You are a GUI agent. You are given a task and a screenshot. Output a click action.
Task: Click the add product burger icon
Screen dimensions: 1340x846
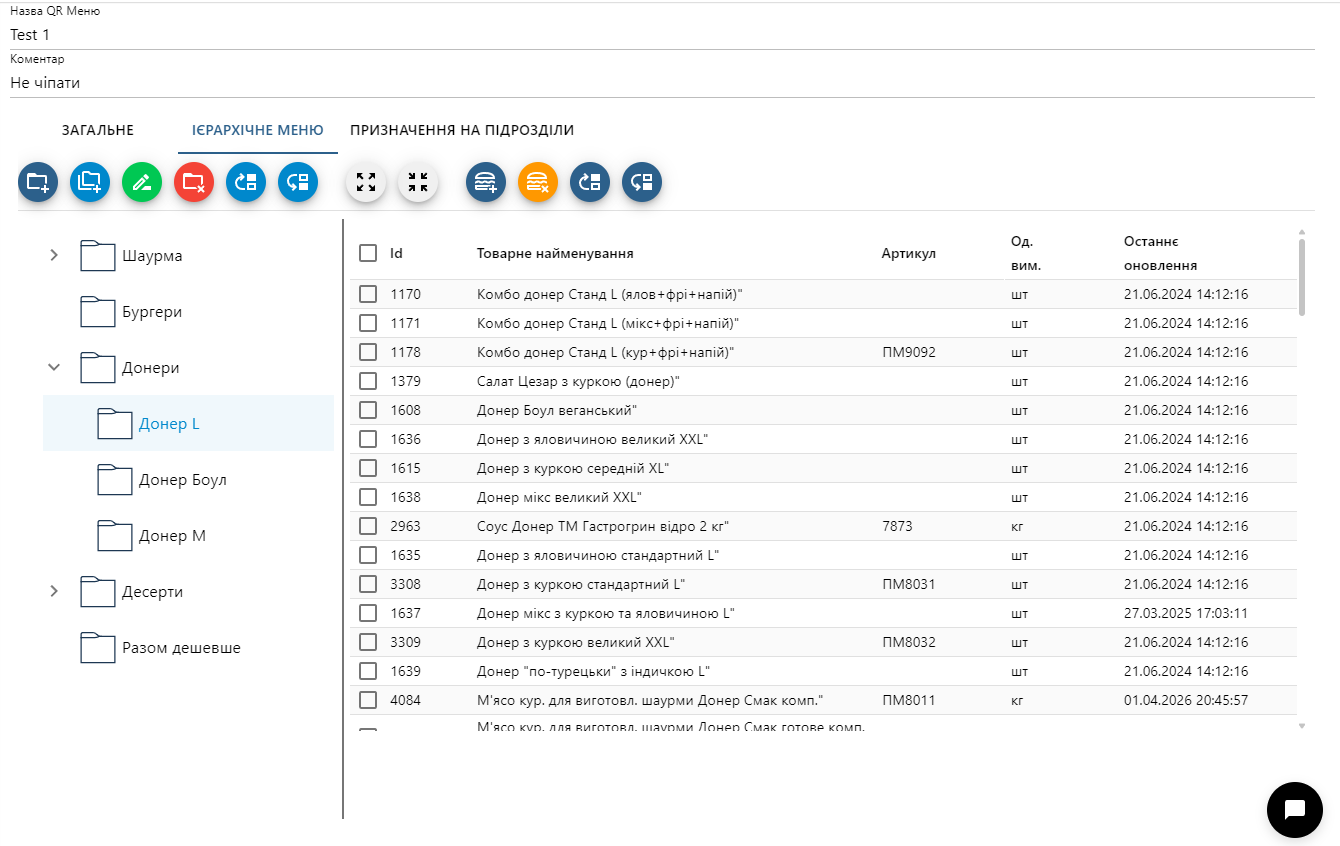pos(486,182)
